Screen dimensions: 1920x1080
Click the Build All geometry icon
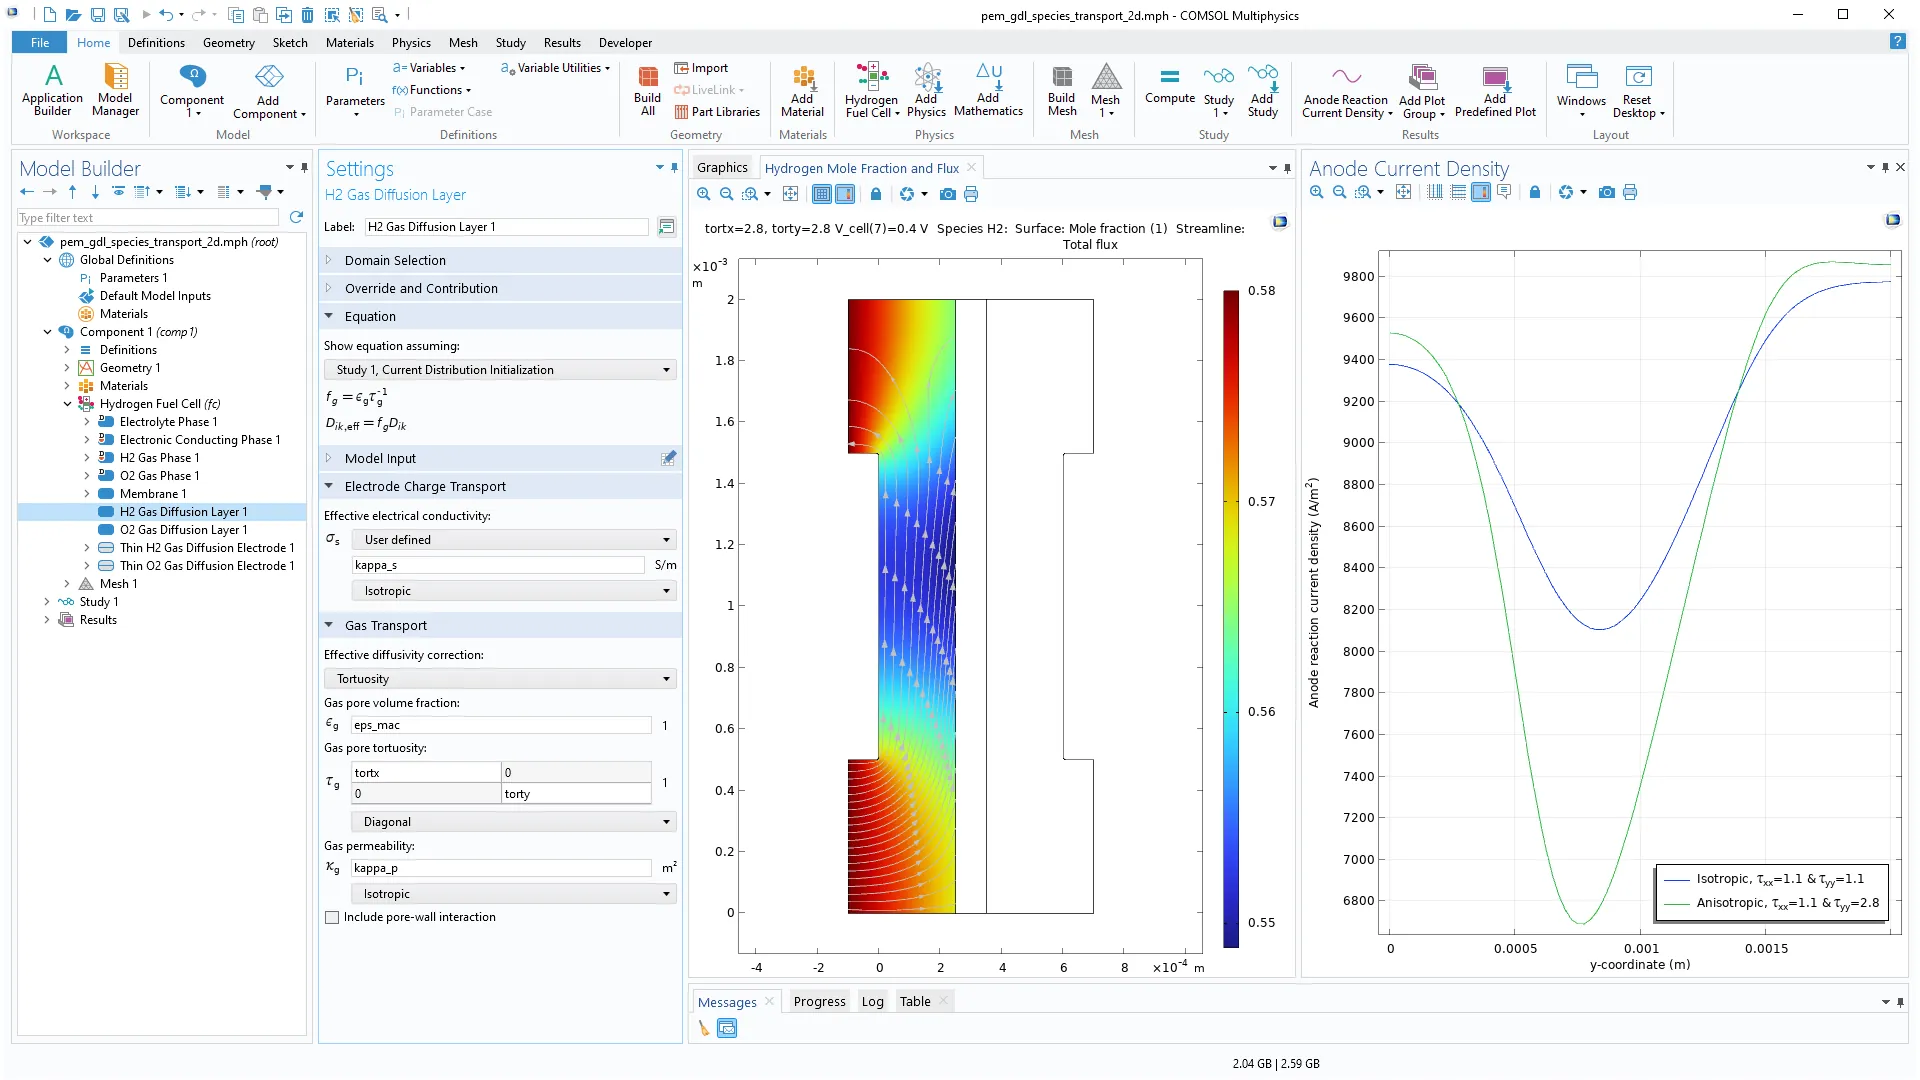[647, 78]
